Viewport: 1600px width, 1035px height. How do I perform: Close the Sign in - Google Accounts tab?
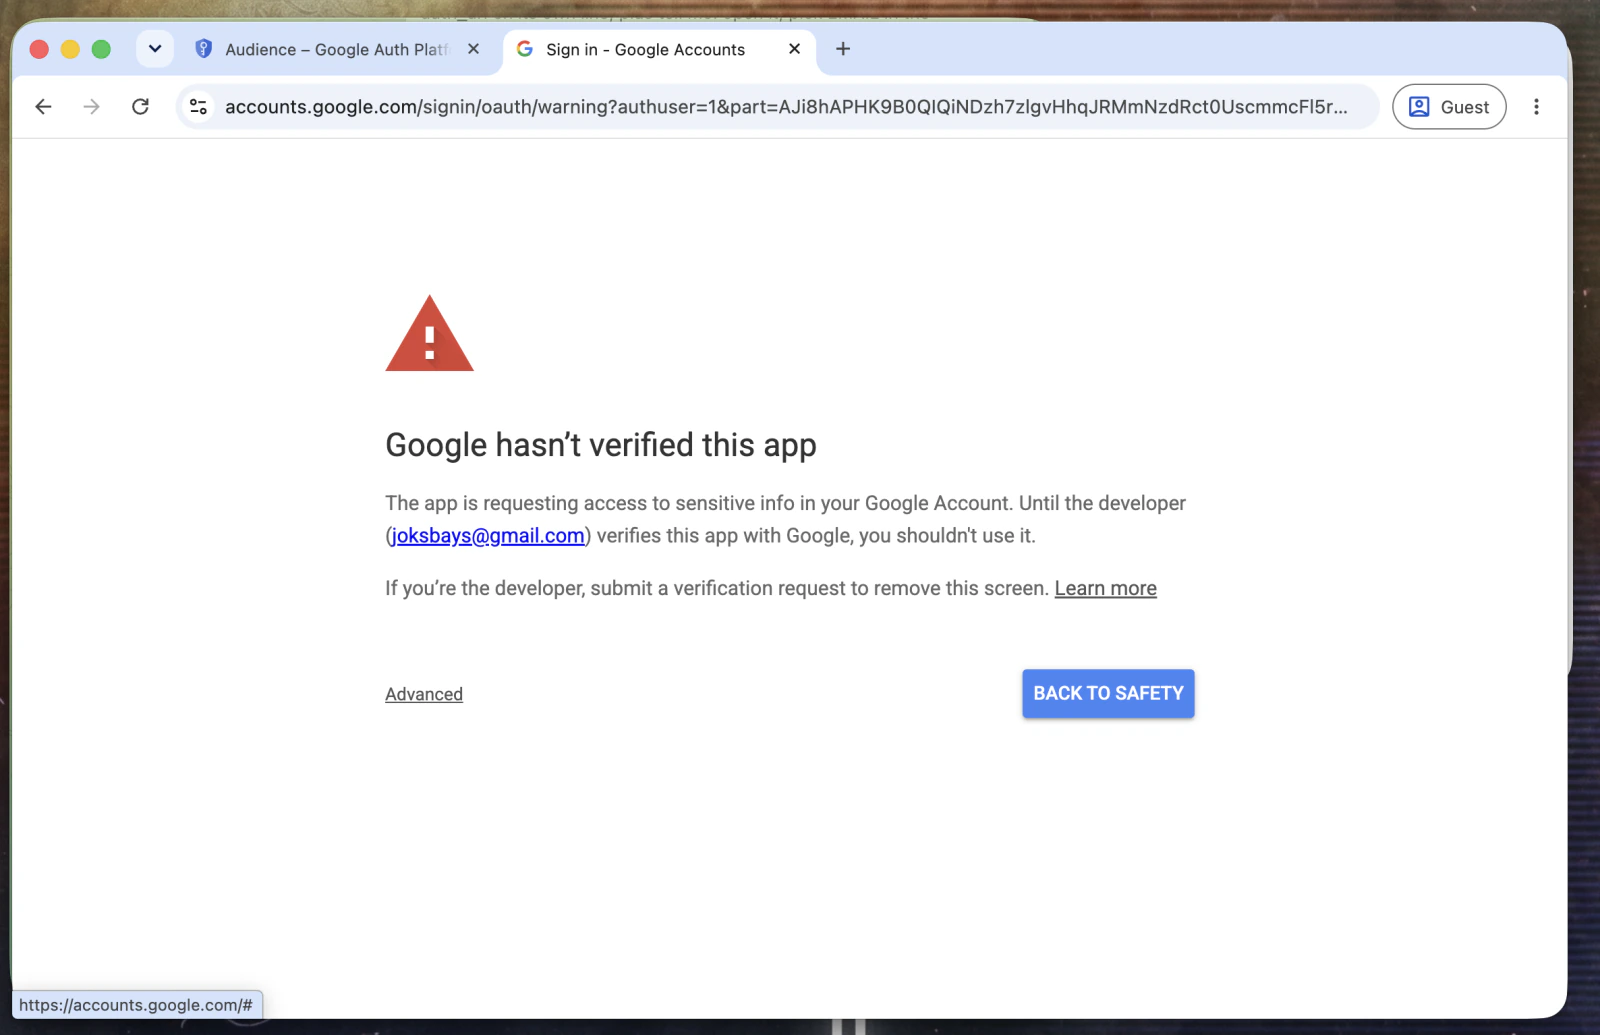[x=795, y=49]
